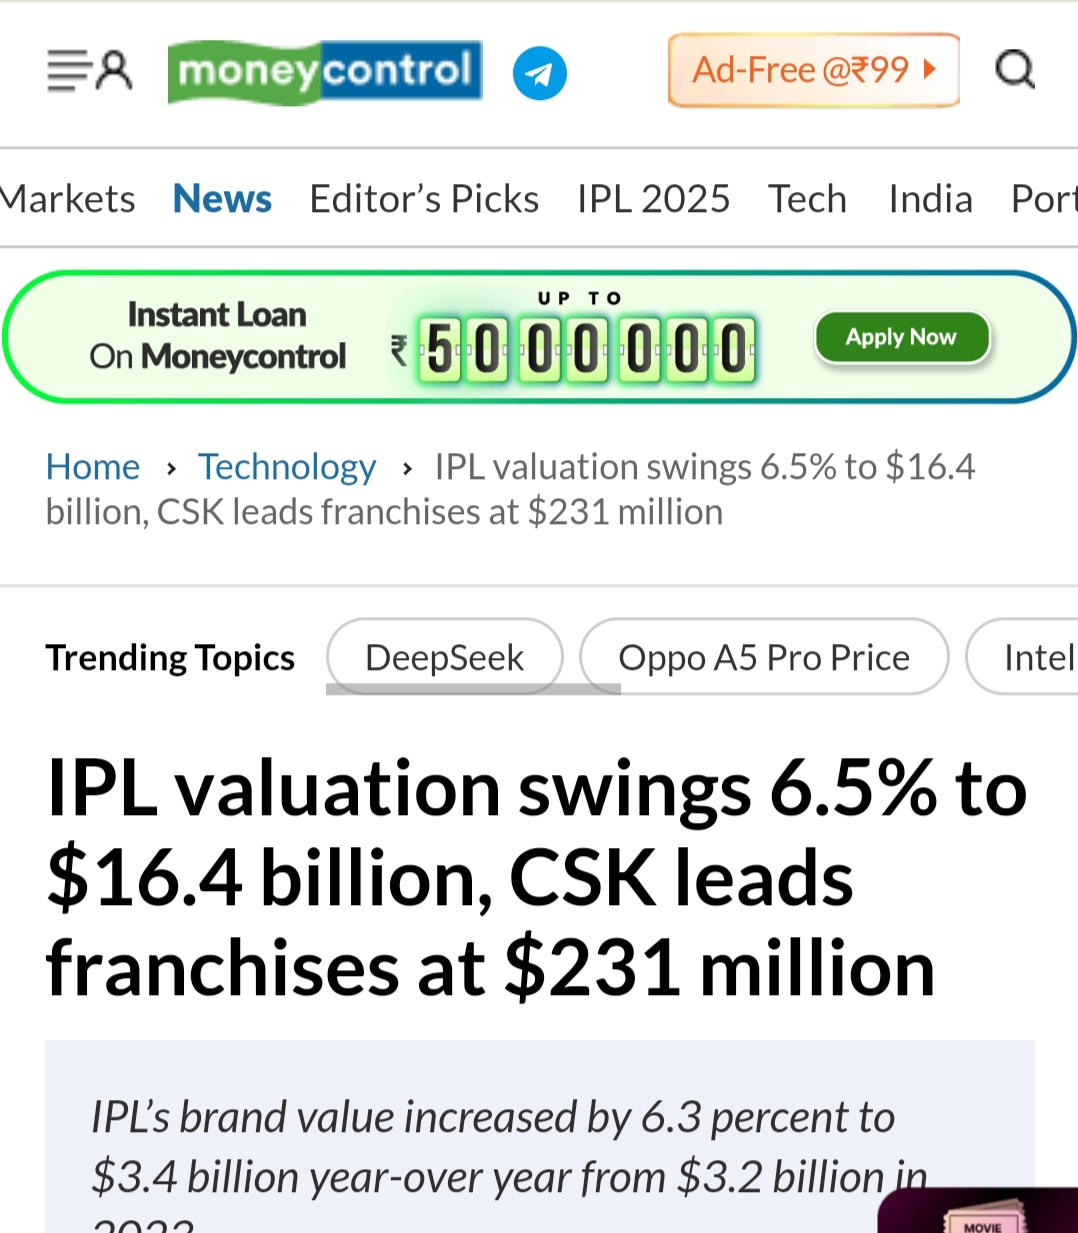Image resolution: width=1078 pixels, height=1233 pixels.
Task: Open the India tab
Action: coord(930,199)
